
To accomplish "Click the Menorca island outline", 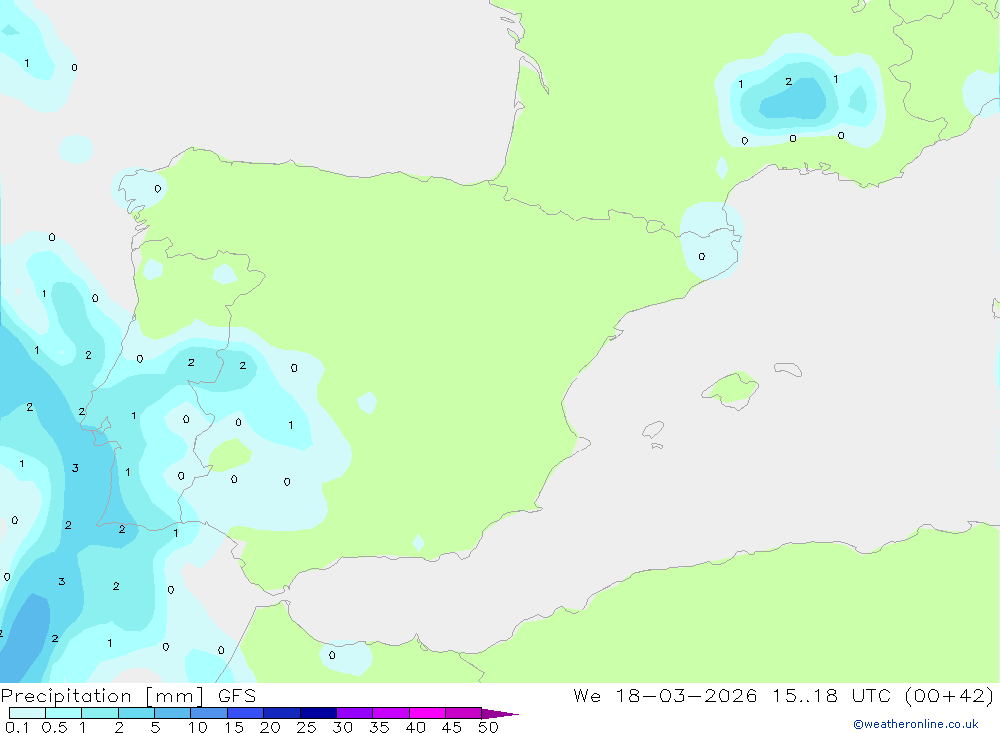I will pos(788,369).
